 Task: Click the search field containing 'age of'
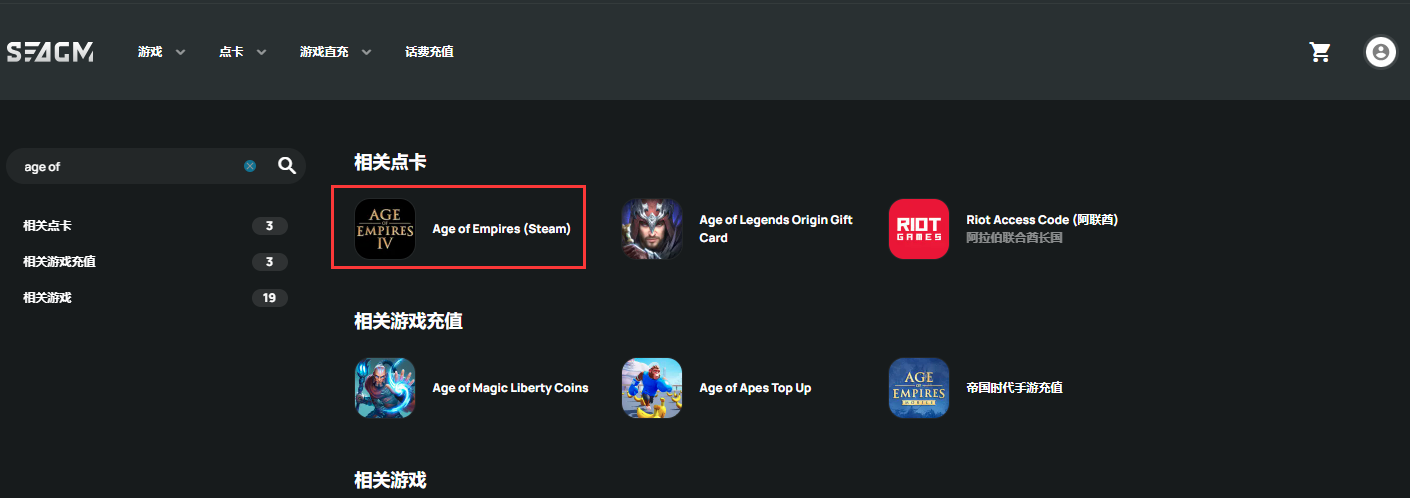[130, 166]
